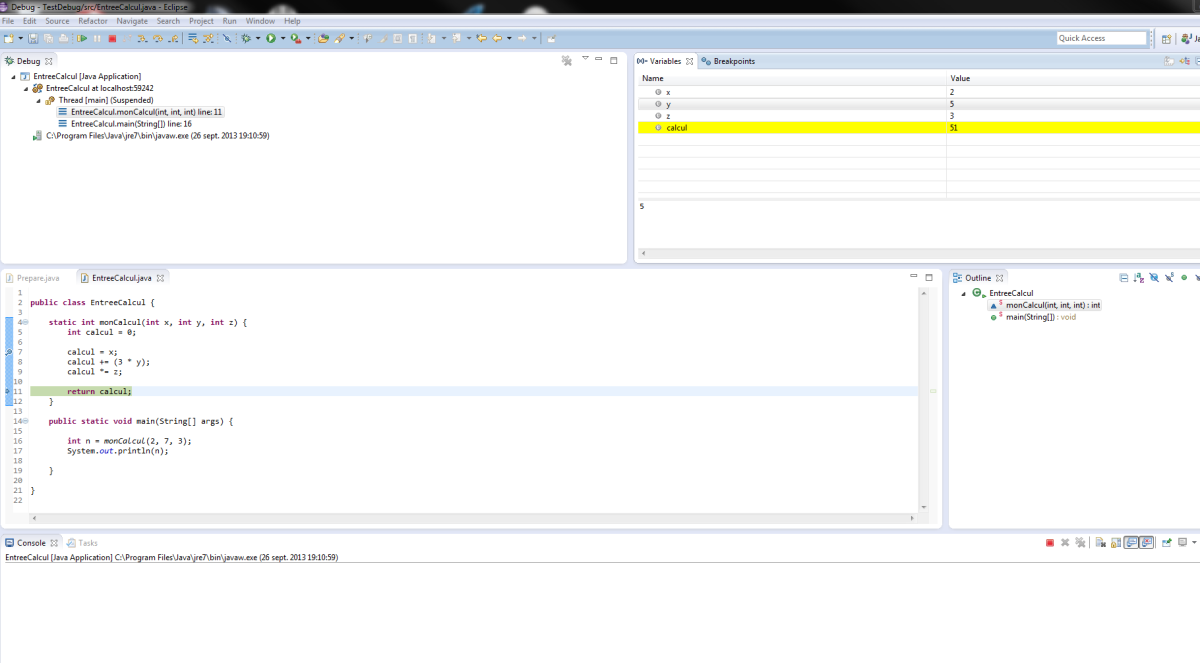Collapse the Thread [main] tree node
The image size is (1200, 663).
pos(38,100)
